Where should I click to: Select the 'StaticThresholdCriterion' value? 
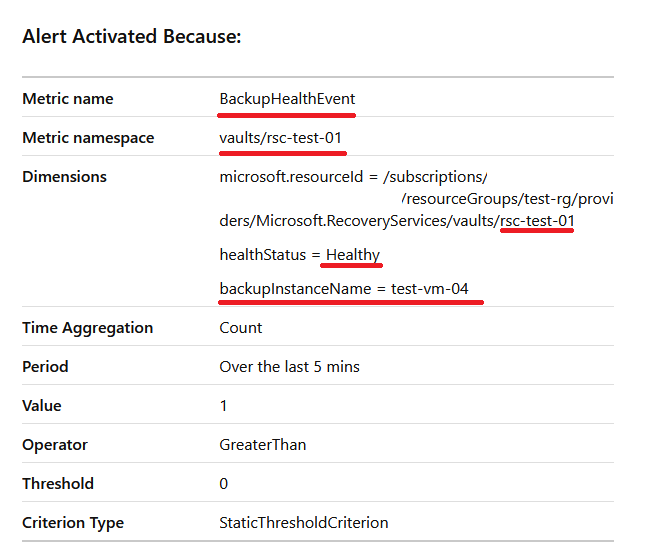[304, 523]
